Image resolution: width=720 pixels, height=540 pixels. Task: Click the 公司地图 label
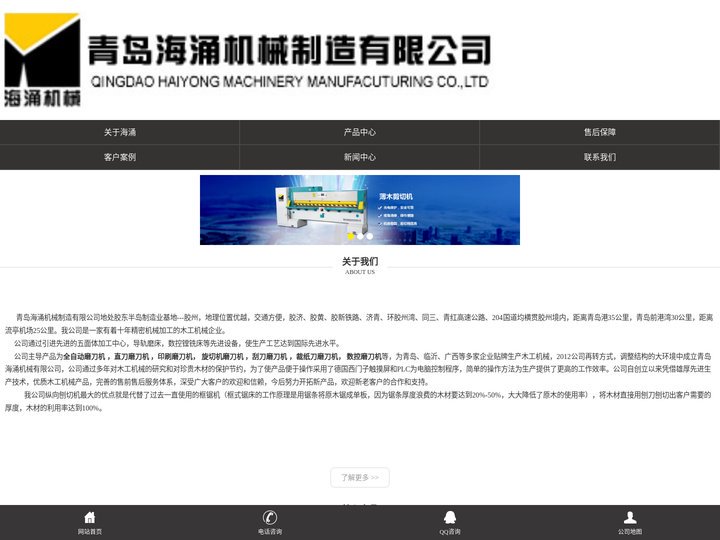630,532
